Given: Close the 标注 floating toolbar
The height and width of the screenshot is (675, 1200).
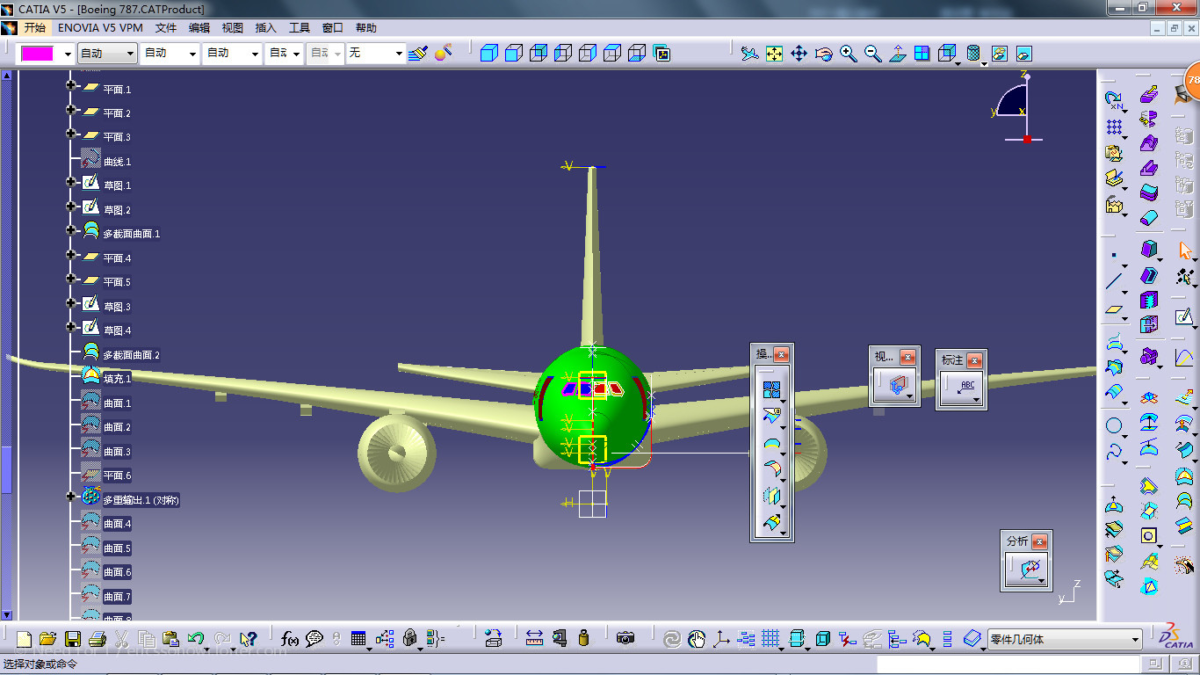Looking at the screenshot, I should coord(975,360).
